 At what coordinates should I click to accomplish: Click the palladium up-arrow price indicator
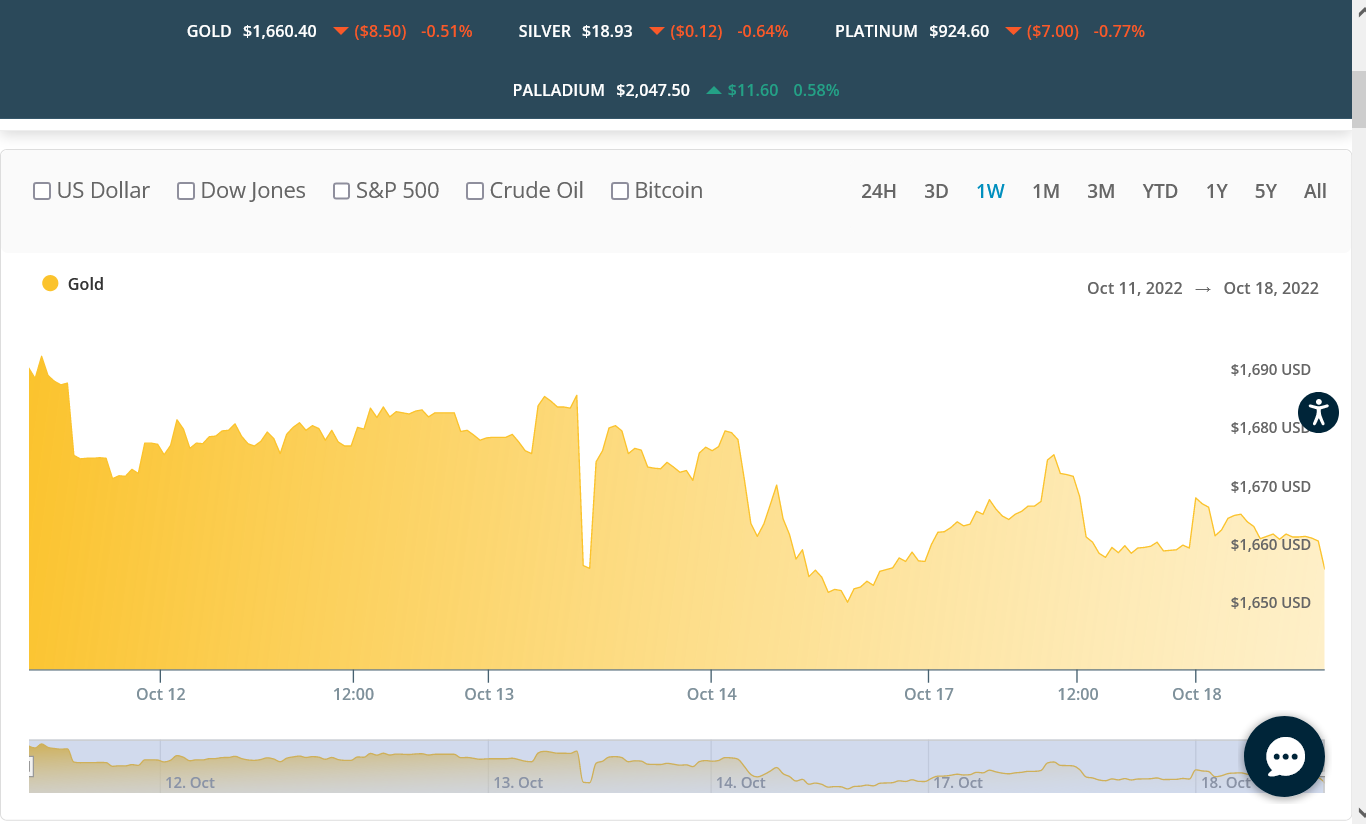pos(713,90)
